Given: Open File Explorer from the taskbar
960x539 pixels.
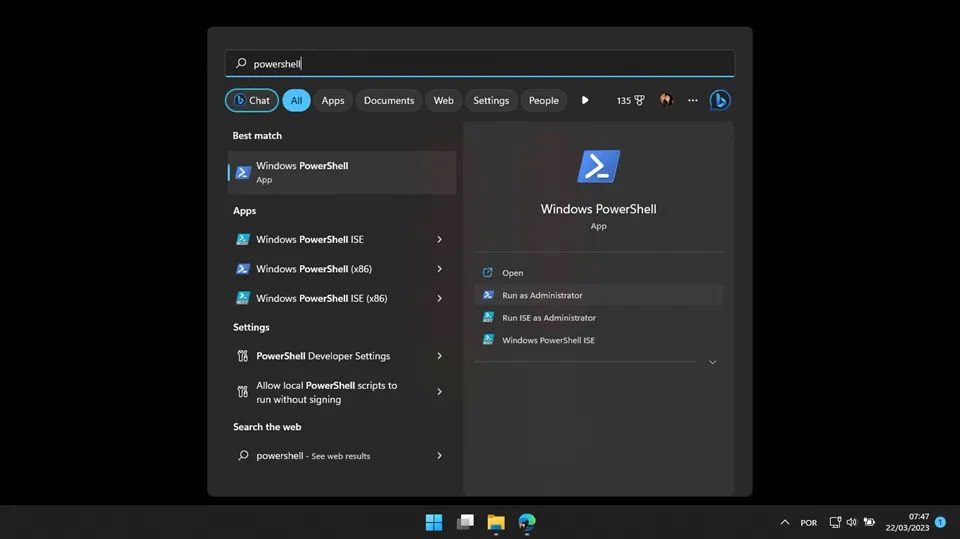Looking at the screenshot, I should point(496,522).
